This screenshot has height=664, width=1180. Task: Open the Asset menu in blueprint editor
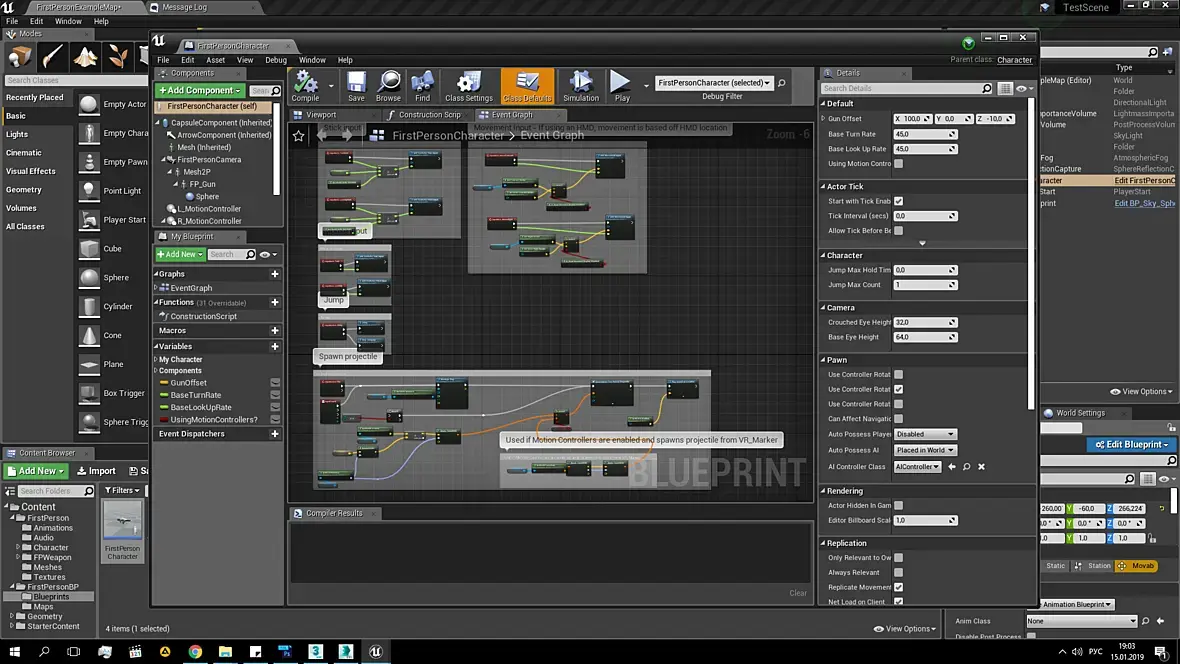(216, 60)
